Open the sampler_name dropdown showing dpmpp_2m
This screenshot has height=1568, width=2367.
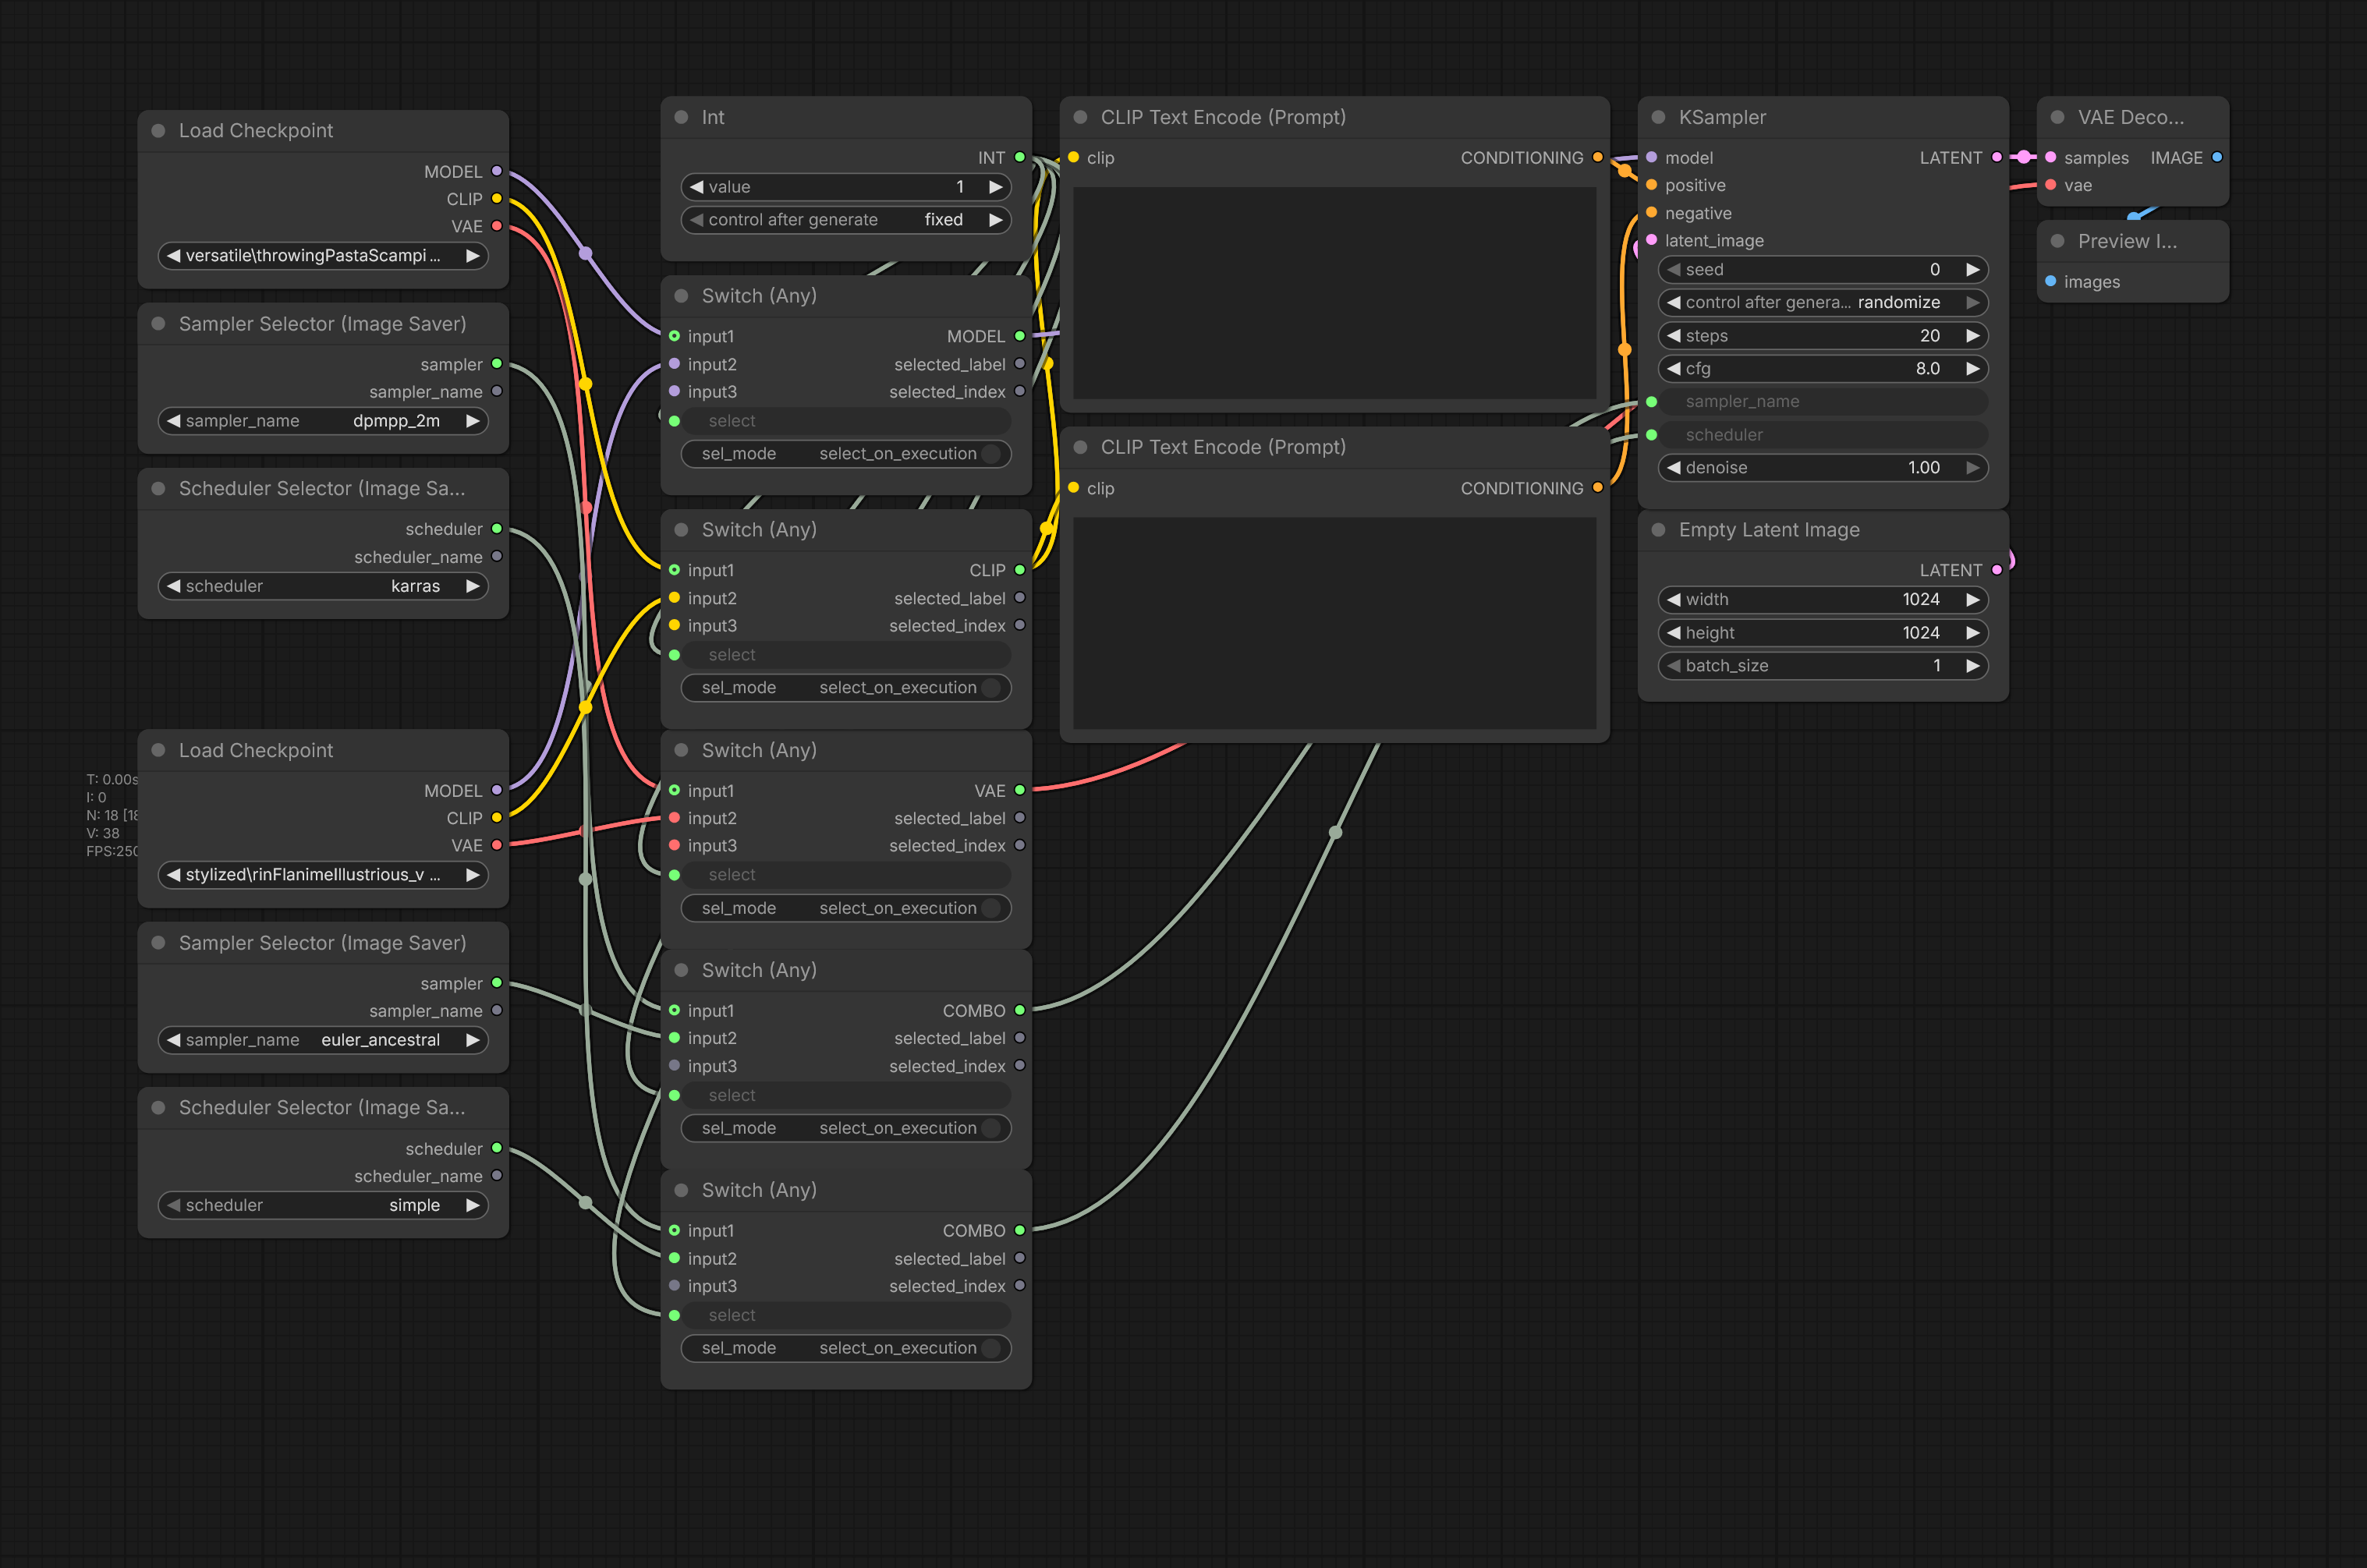pos(323,421)
